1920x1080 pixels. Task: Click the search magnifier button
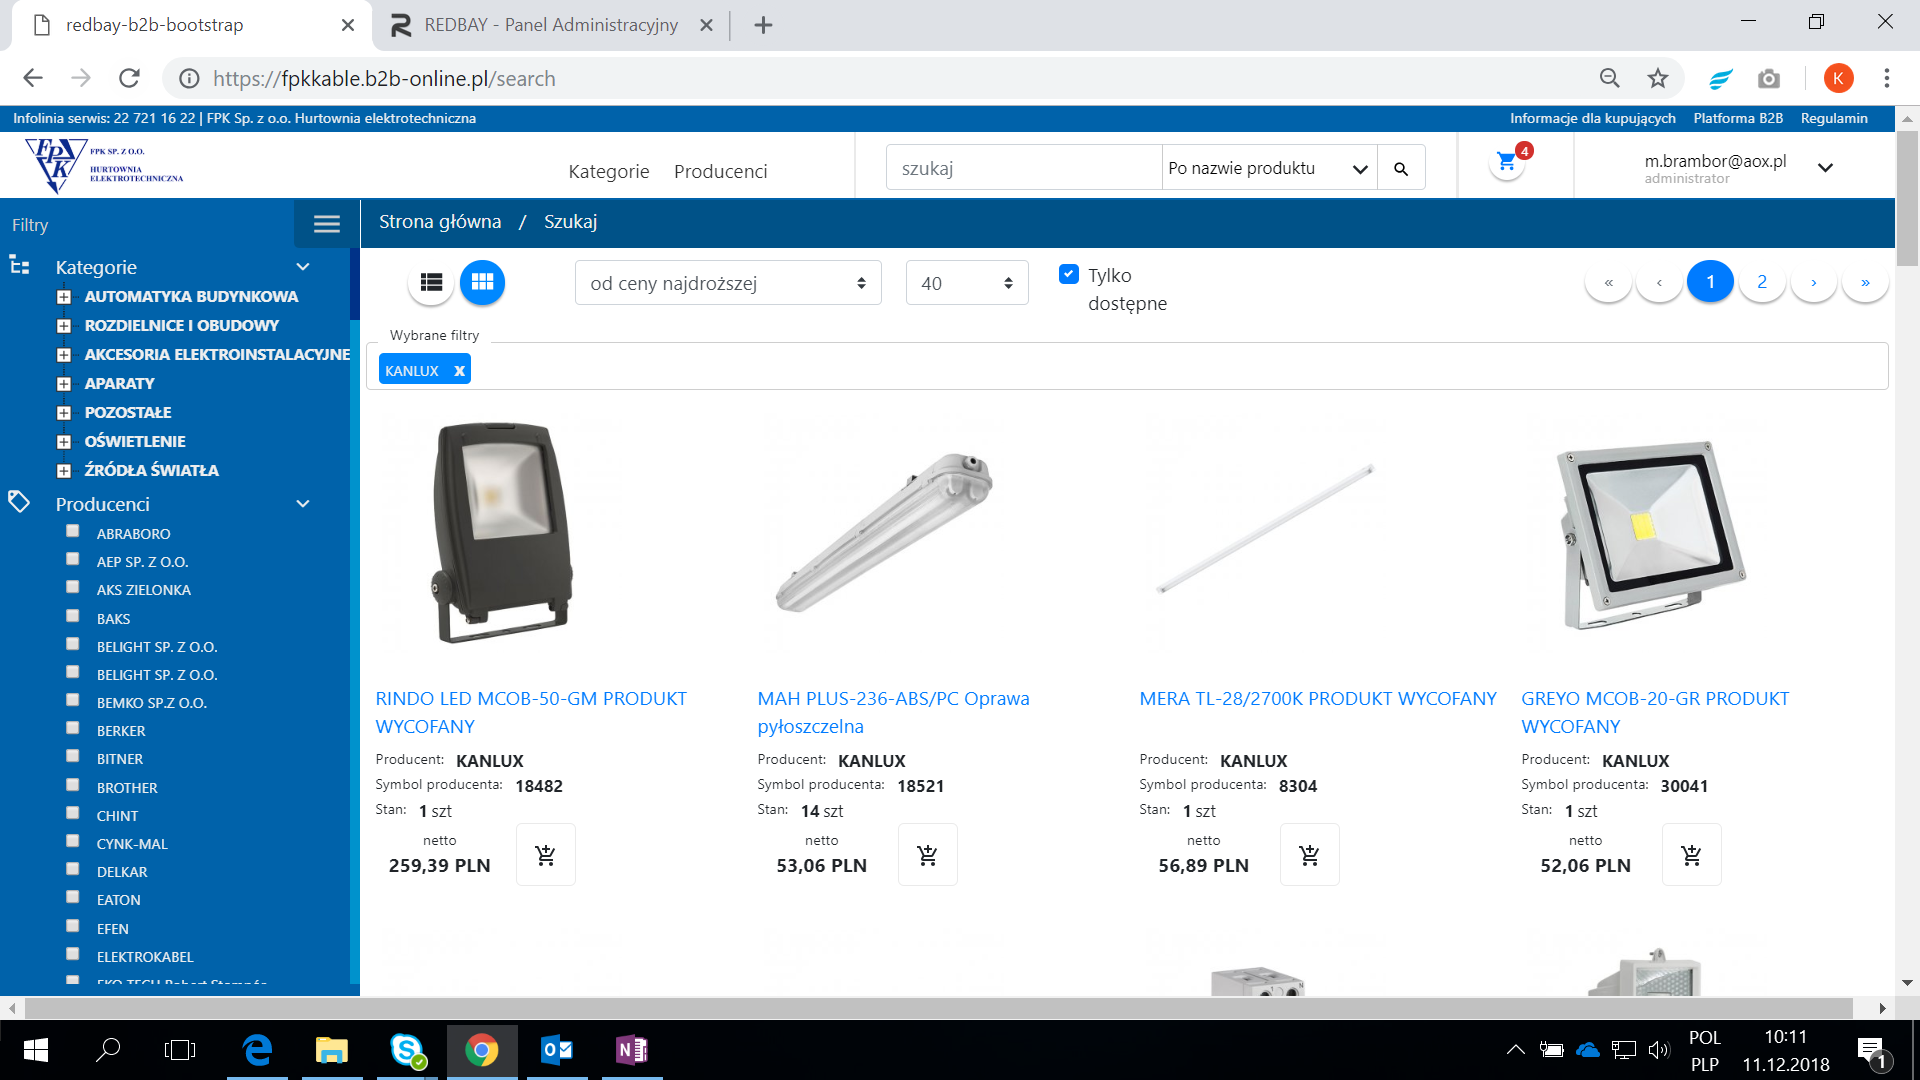[x=1401, y=169]
